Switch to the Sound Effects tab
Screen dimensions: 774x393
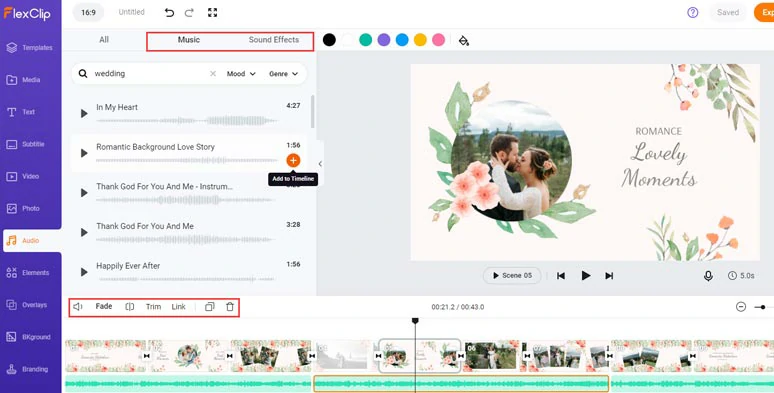(273, 39)
